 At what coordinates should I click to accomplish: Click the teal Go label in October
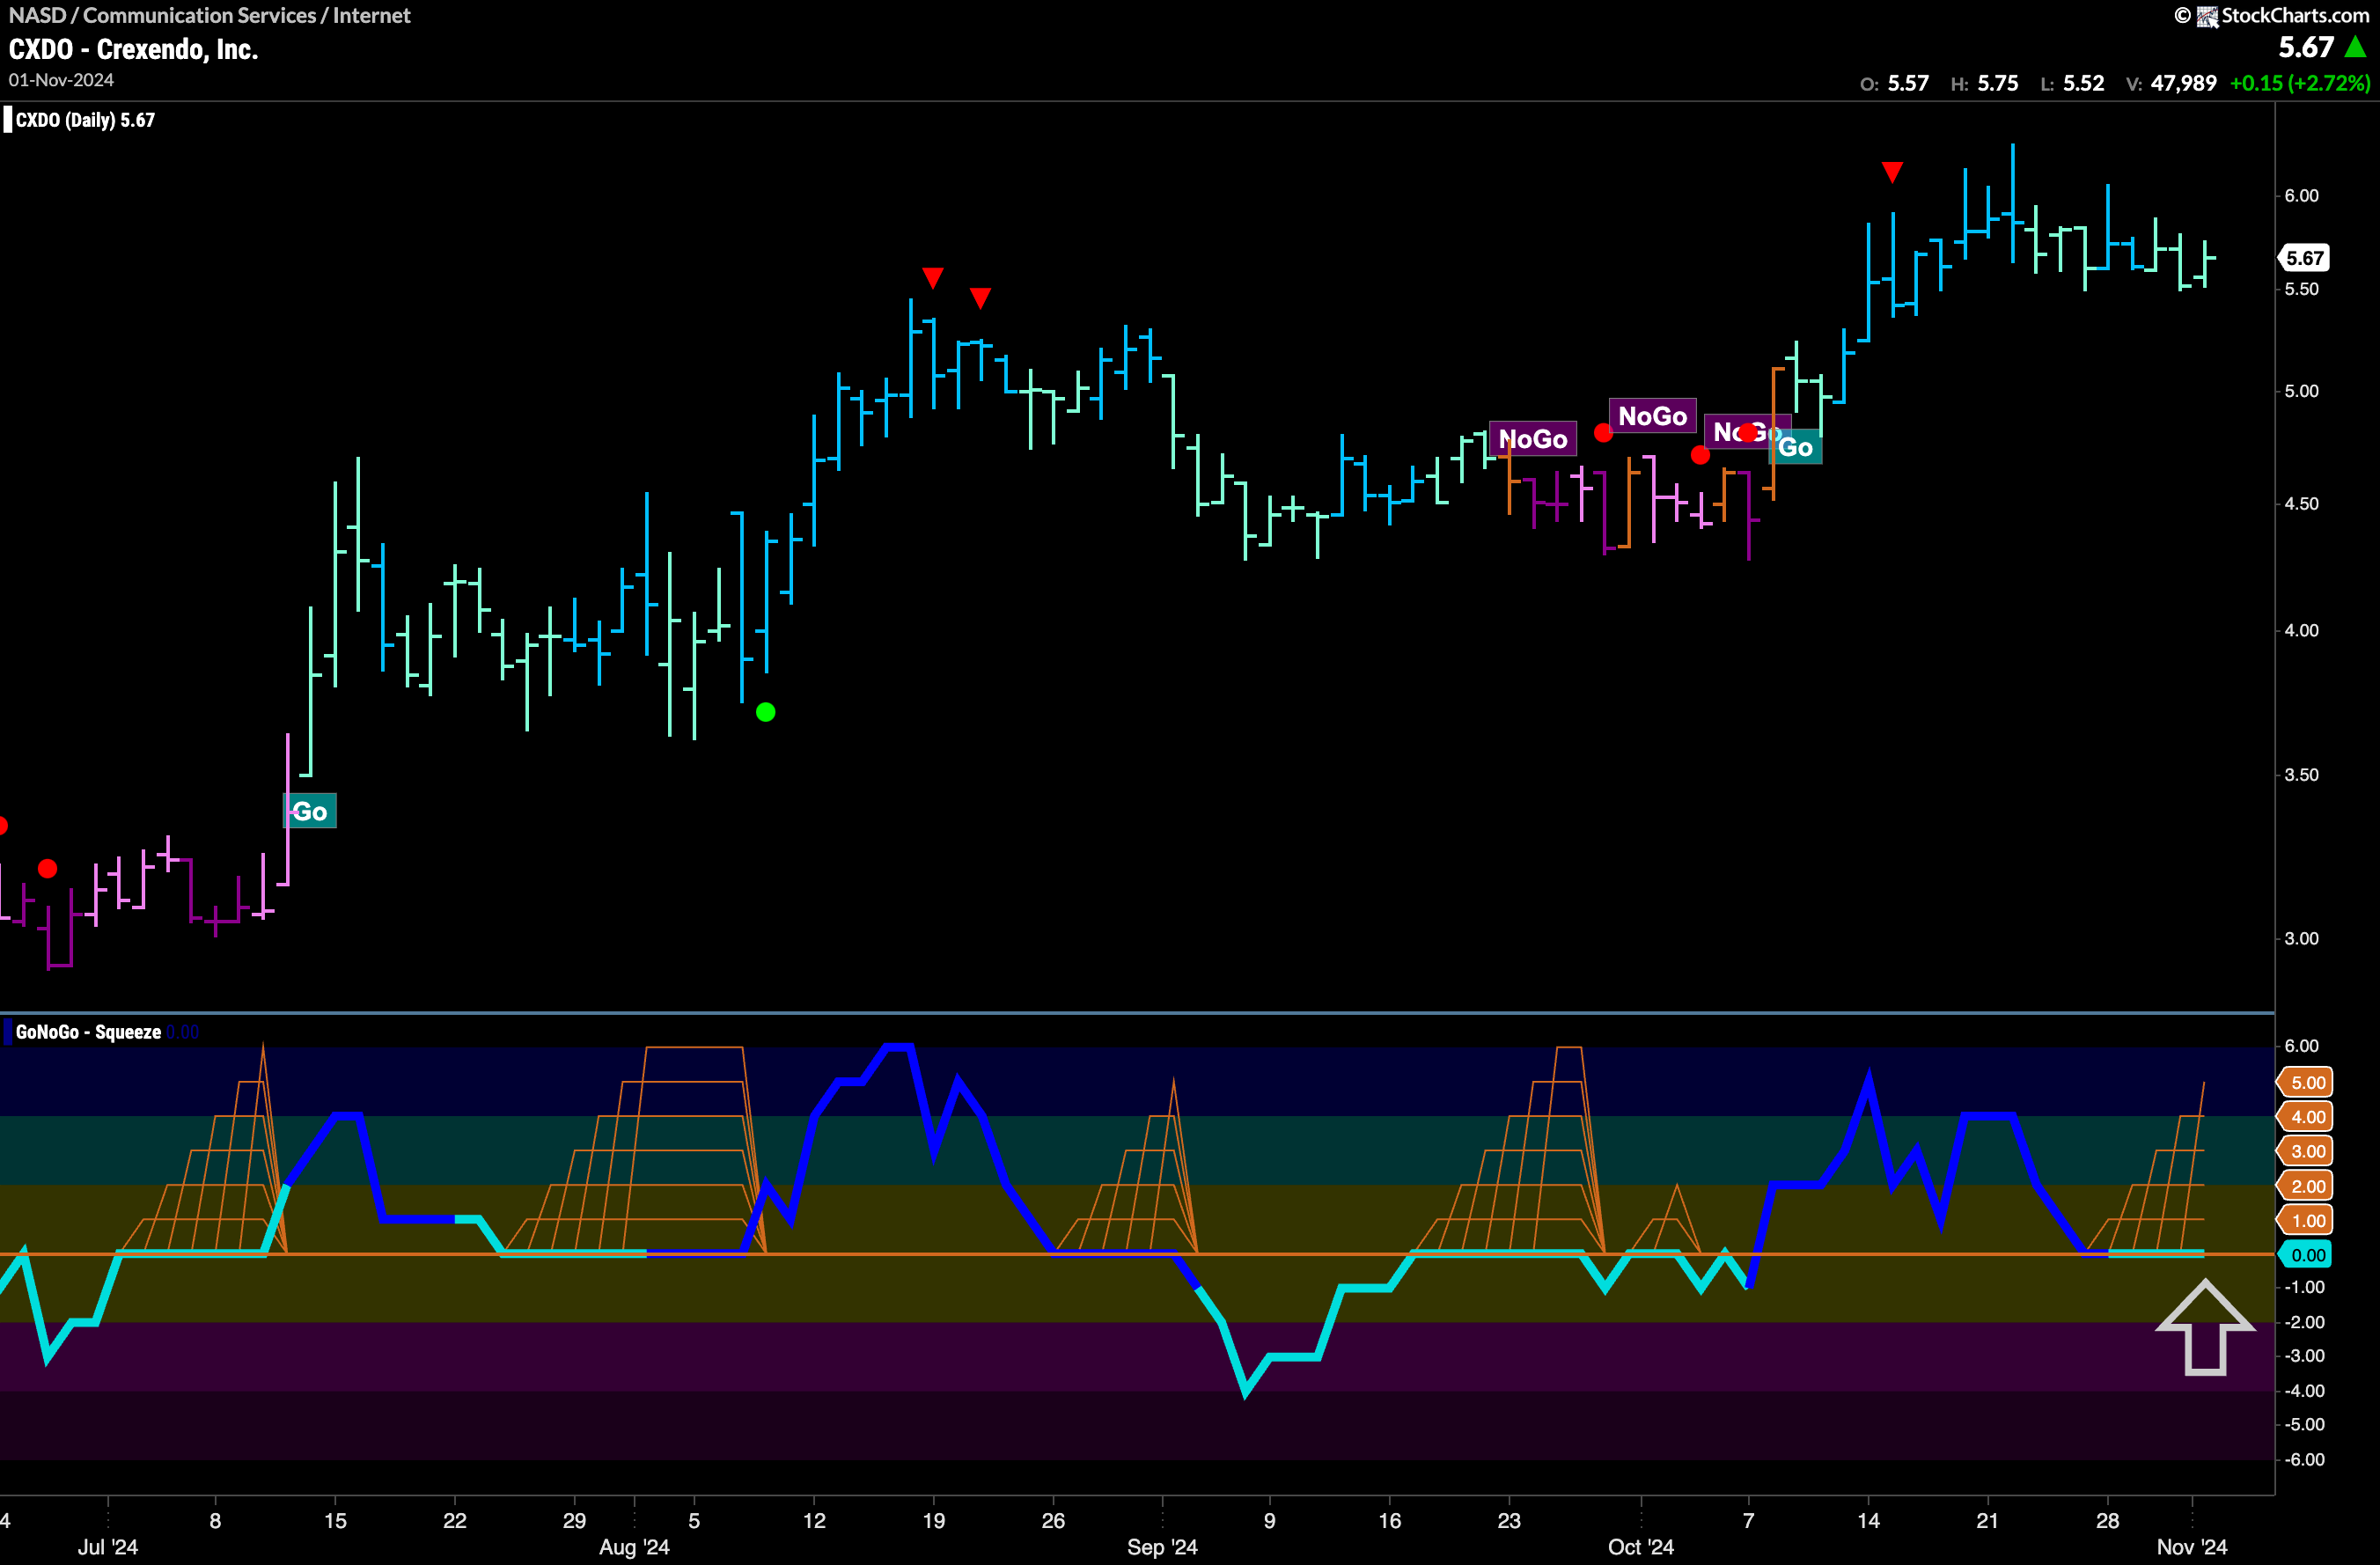1796,447
